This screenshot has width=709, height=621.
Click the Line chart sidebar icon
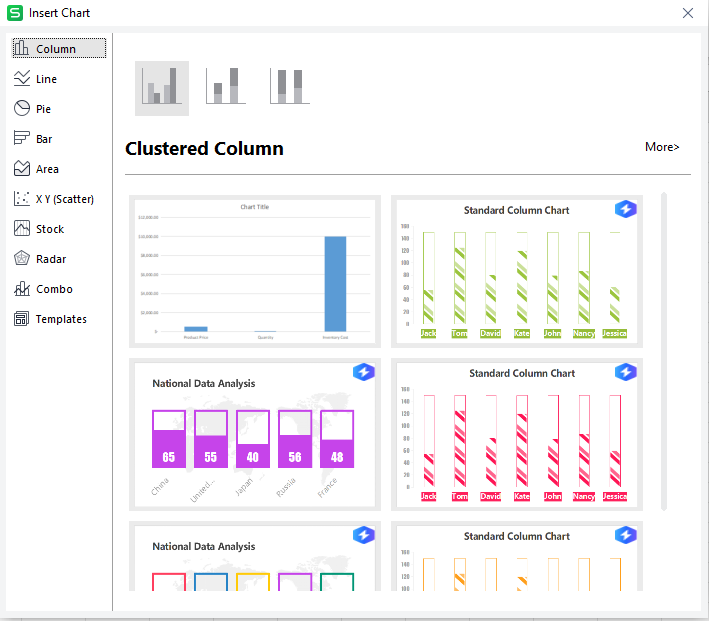[x=22, y=78]
